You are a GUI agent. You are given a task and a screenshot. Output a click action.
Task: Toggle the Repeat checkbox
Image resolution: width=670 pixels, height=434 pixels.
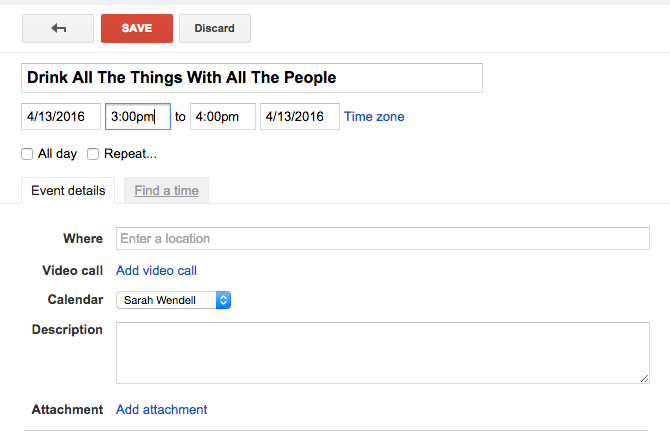(93, 154)
